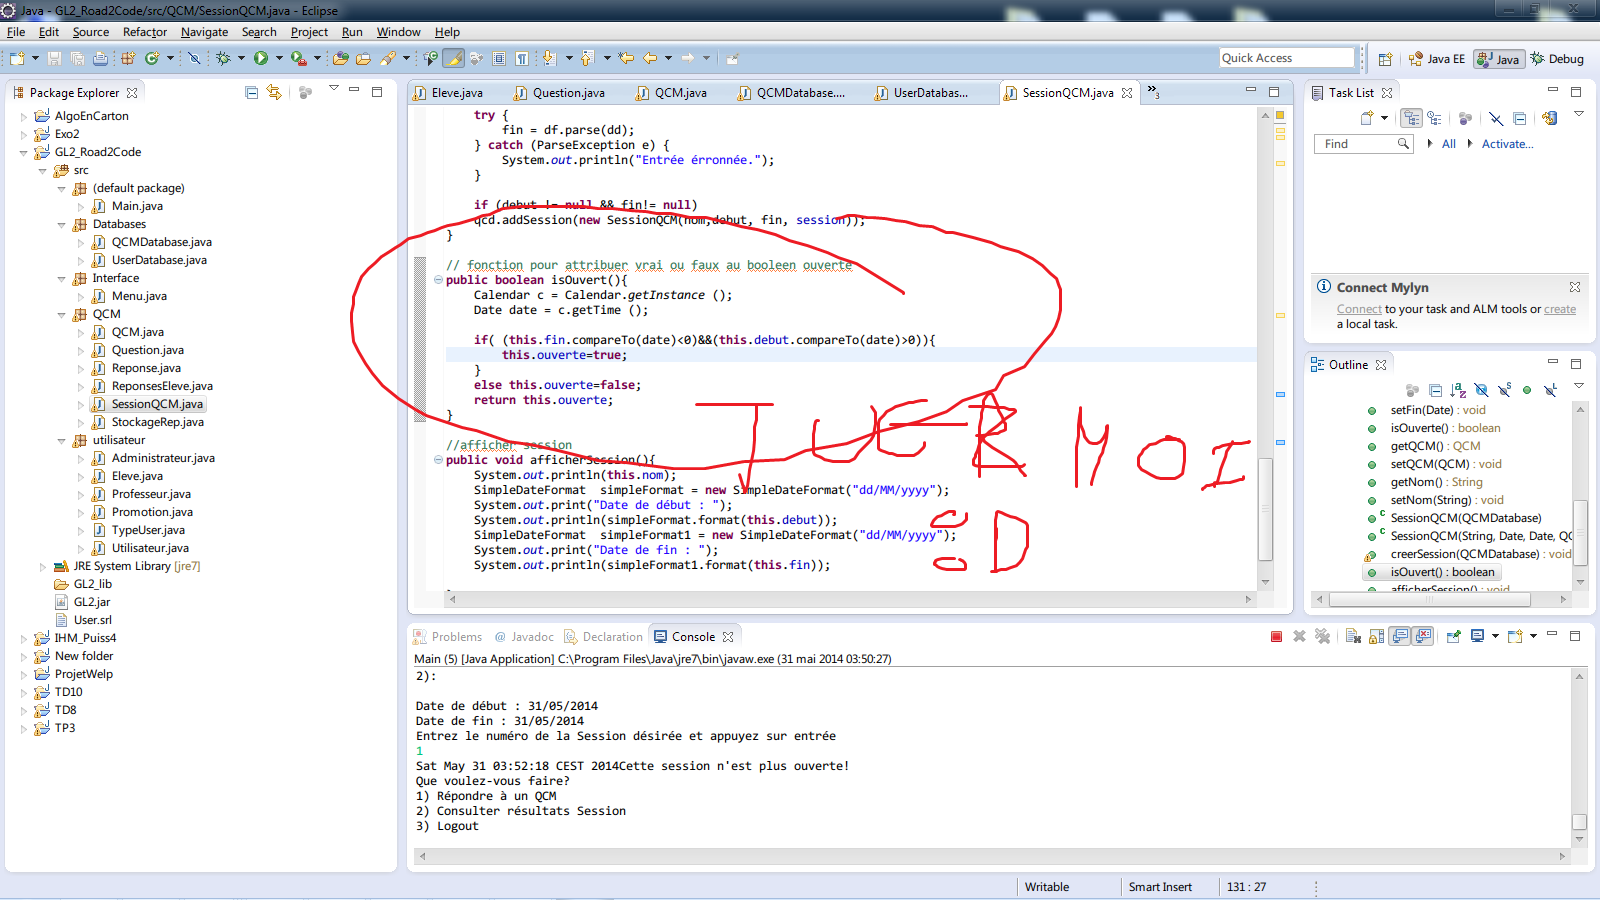Expand the TD10 project node
Viewport: 1600px width, 900px height.
coord(24,692)
